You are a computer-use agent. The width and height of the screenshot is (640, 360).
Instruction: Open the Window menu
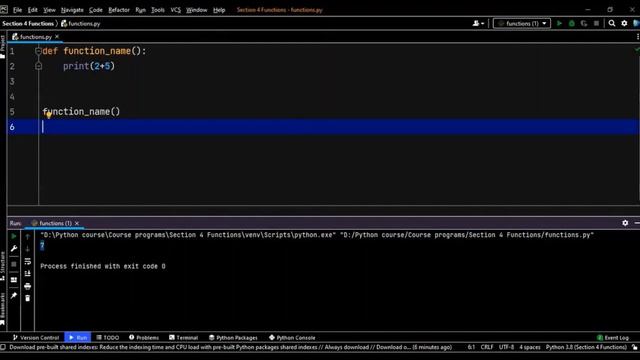[x=196, y=10]
